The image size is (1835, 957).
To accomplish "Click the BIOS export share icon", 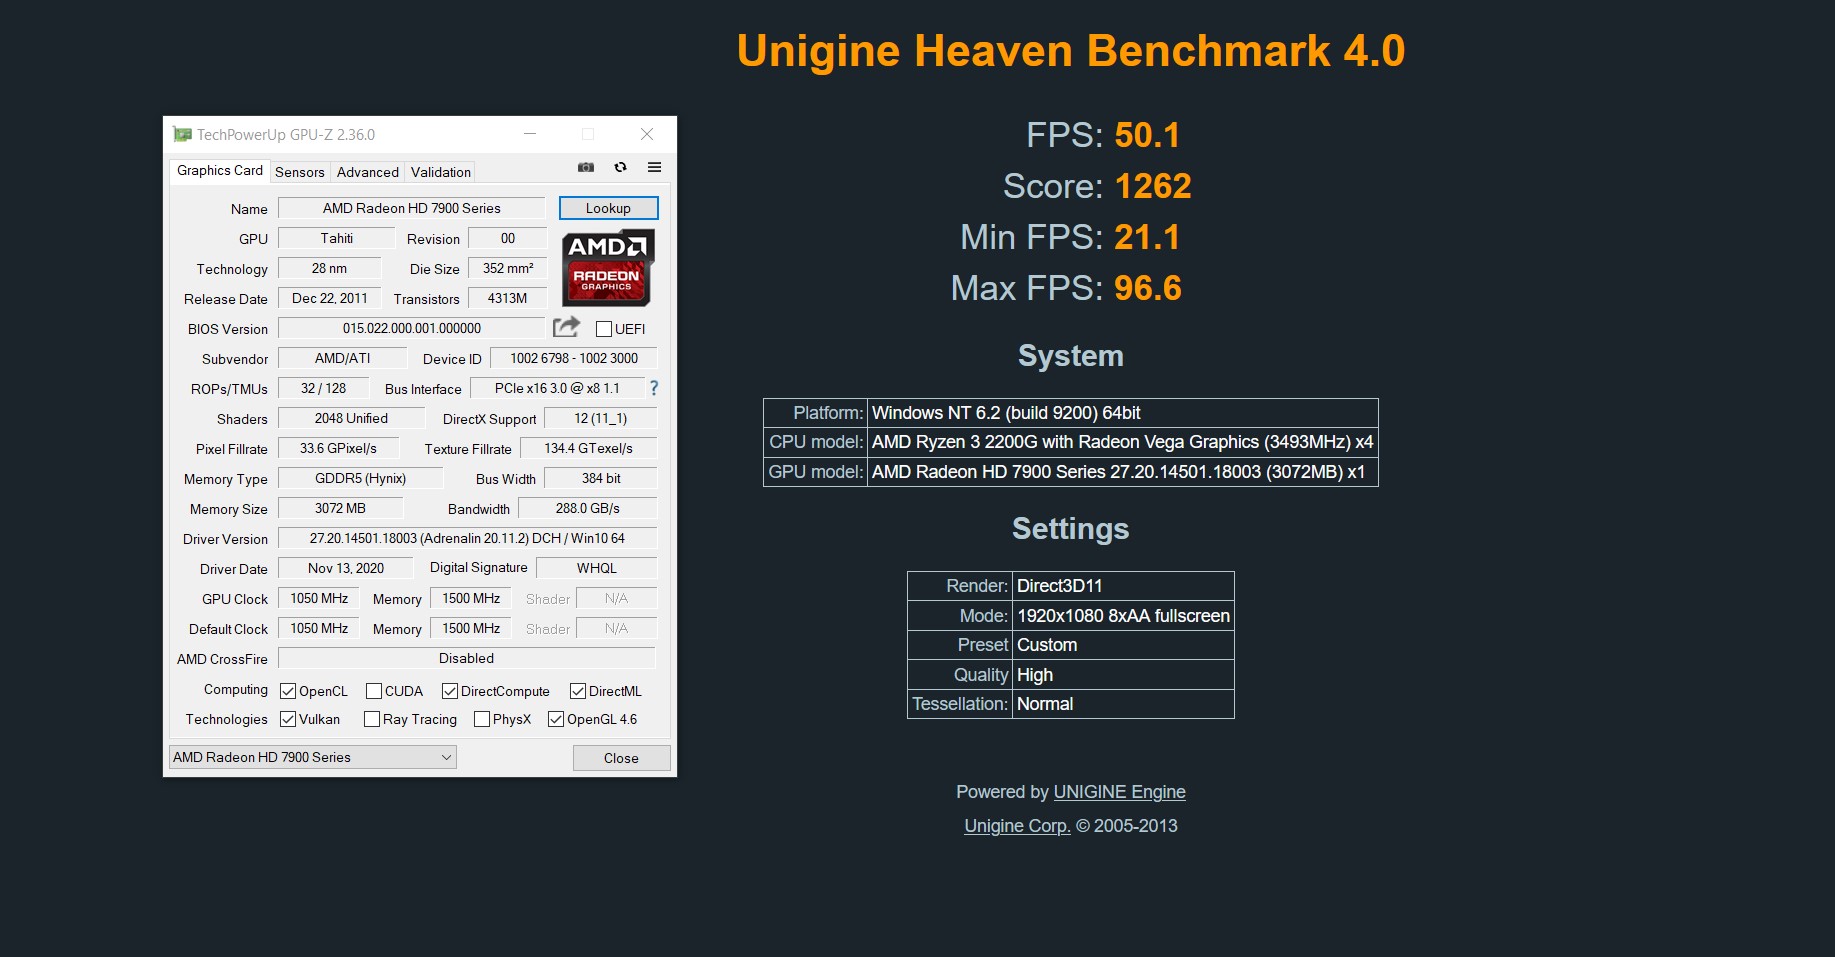I will [567, 327].
